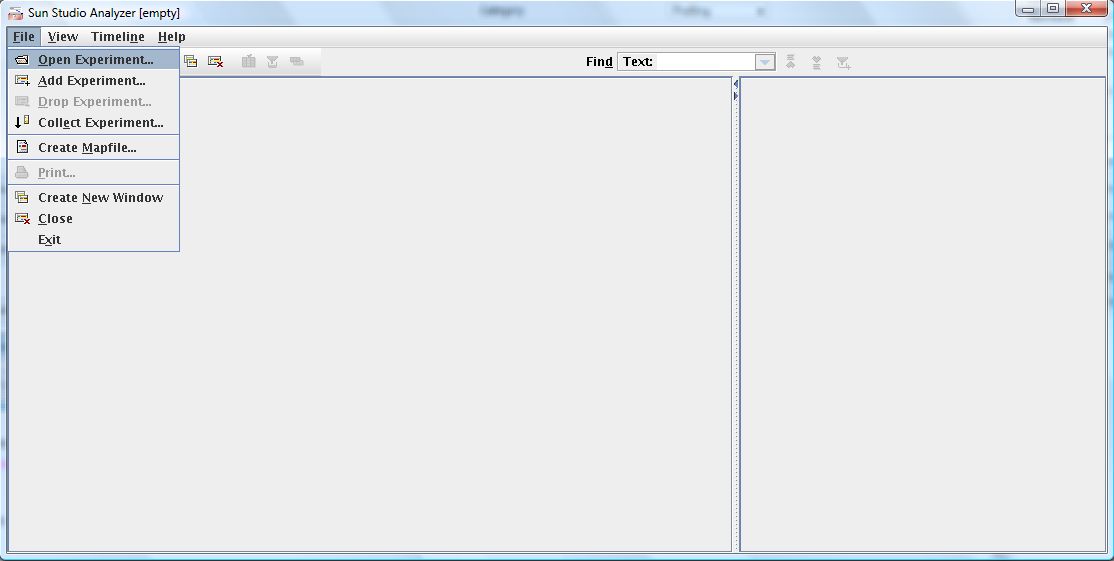Open the Help menu
Viewport: 1114px width, 561px height.
pos(171,37)
